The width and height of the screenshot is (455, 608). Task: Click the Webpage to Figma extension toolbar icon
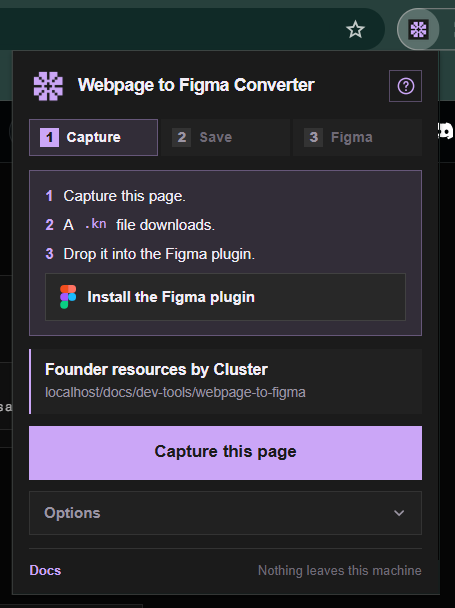[x=418, y=29]
